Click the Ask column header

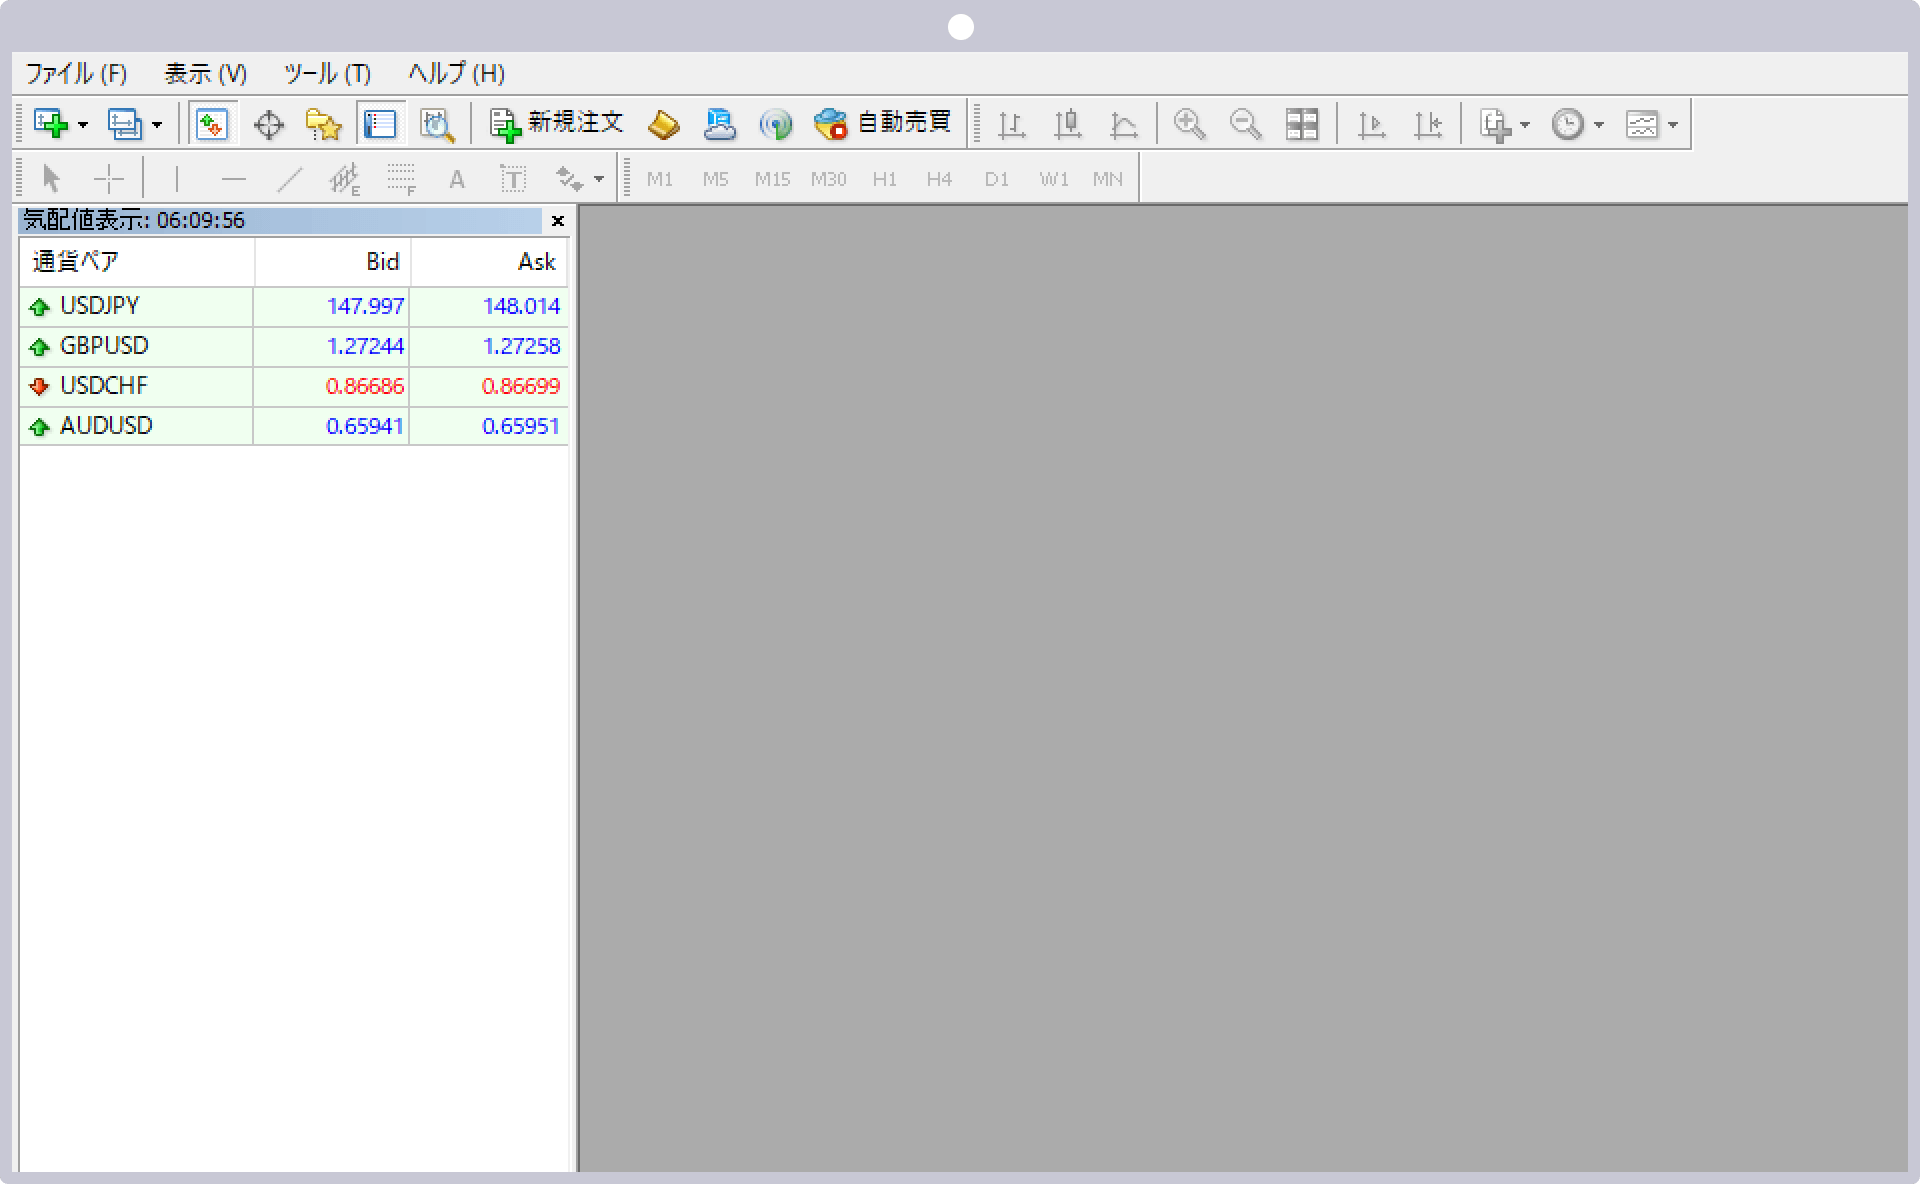[490, 262]
